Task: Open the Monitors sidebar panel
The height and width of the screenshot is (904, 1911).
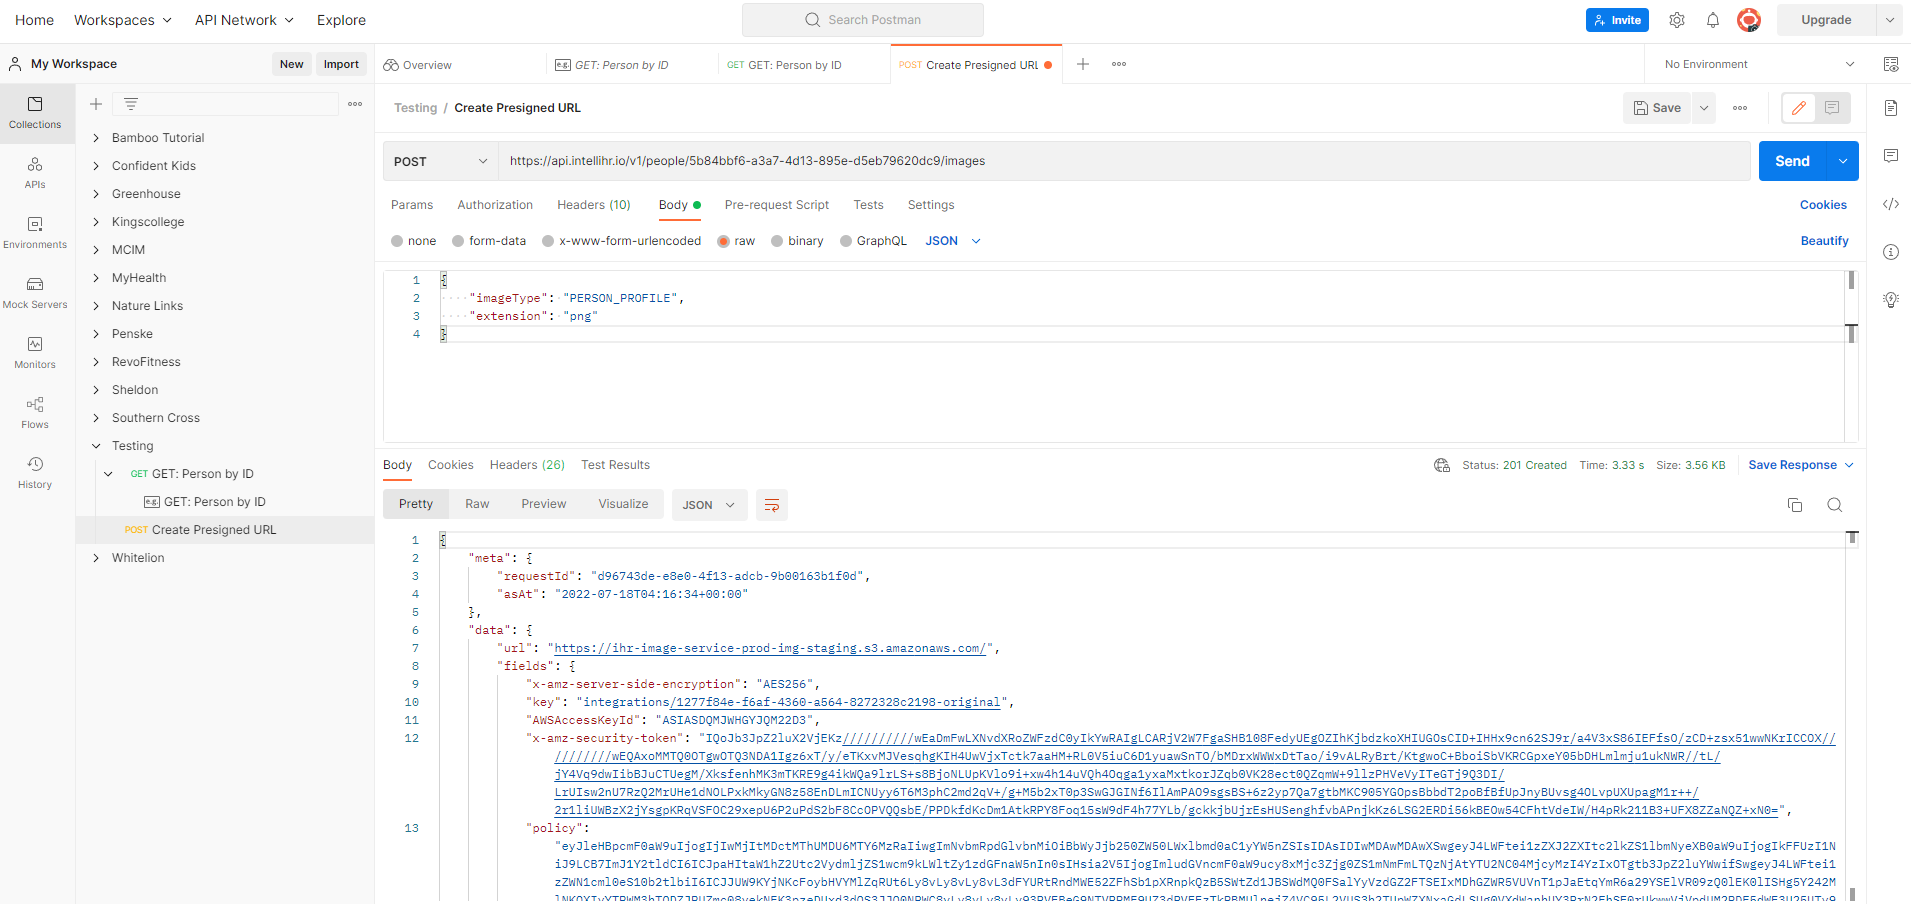Action: tap(35, 353)
